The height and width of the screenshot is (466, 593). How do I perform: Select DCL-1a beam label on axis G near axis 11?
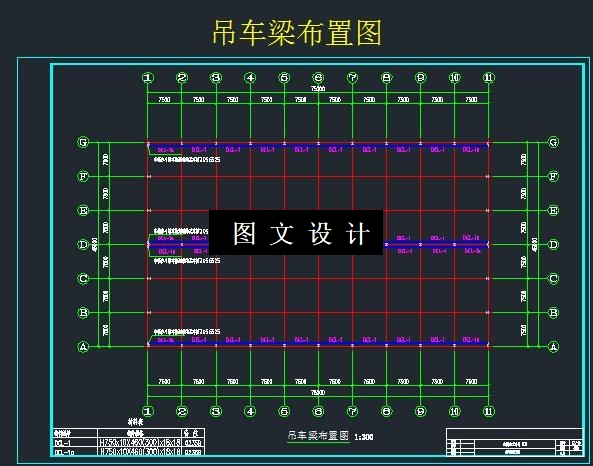(x=471, y=150)
